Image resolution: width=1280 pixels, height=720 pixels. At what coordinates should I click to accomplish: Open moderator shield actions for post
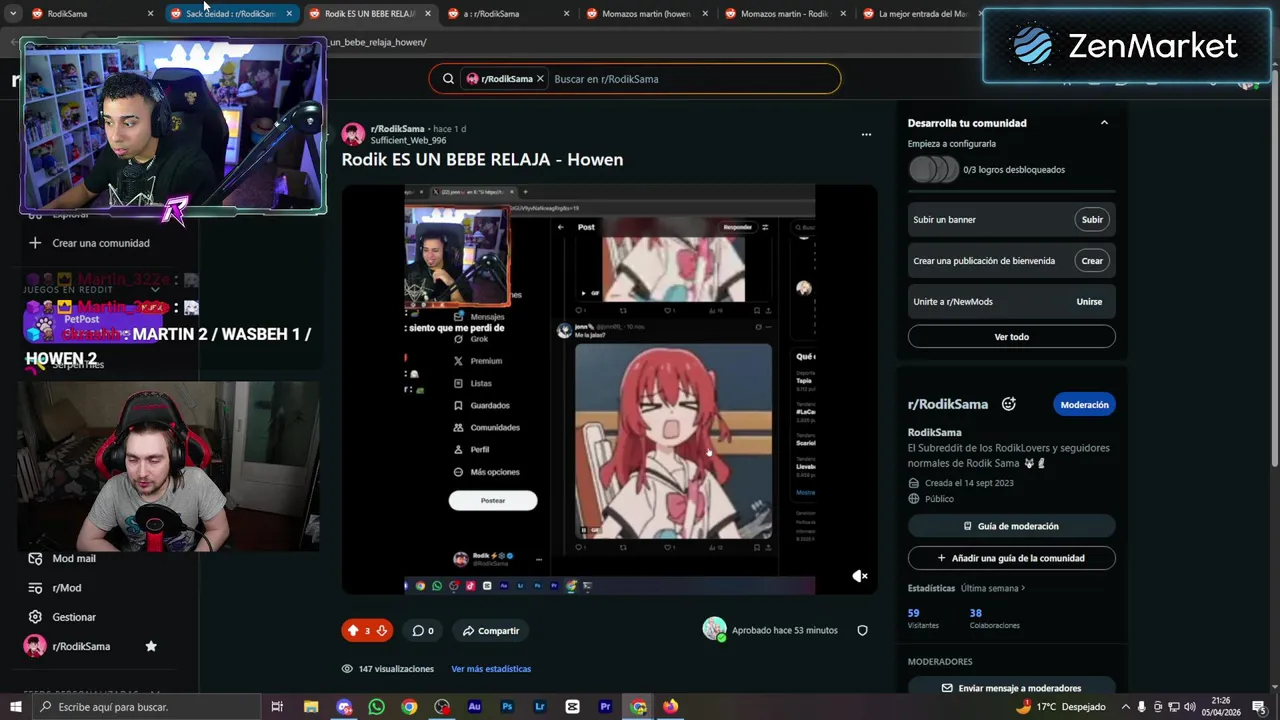pyautogui.click(x=862, y=630)
